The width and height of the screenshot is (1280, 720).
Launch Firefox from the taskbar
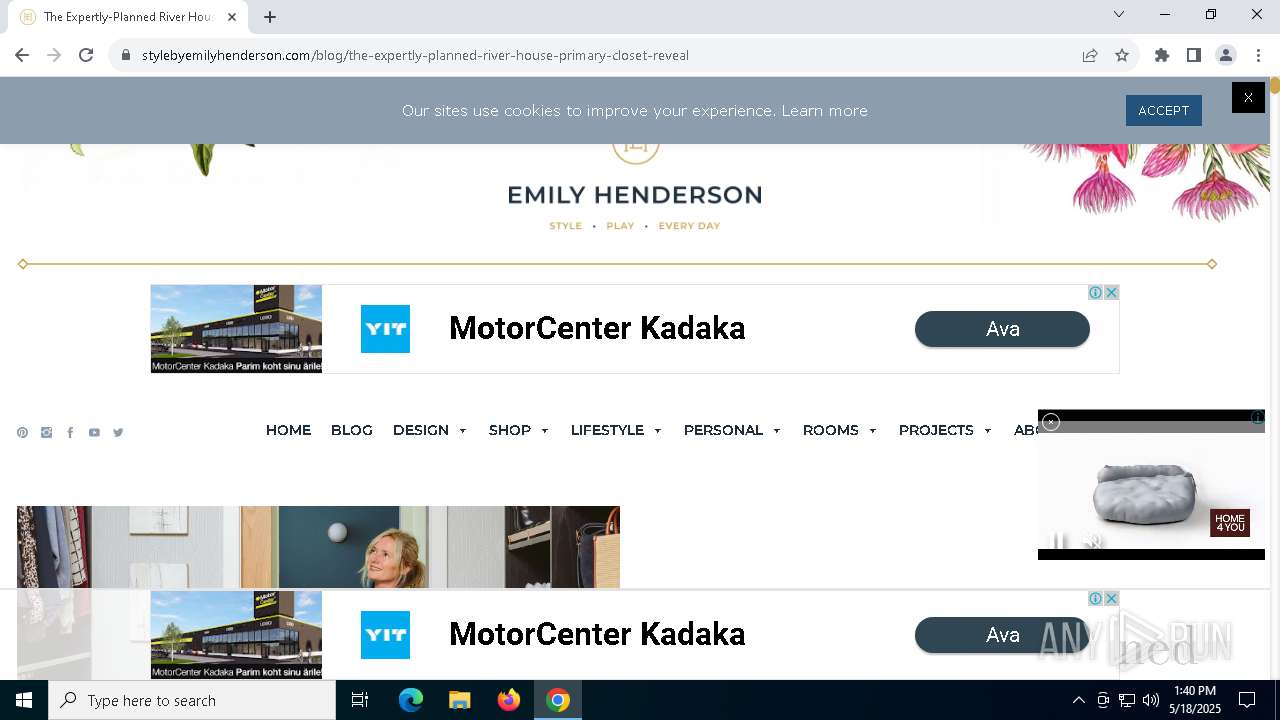(x=509, y=700)
